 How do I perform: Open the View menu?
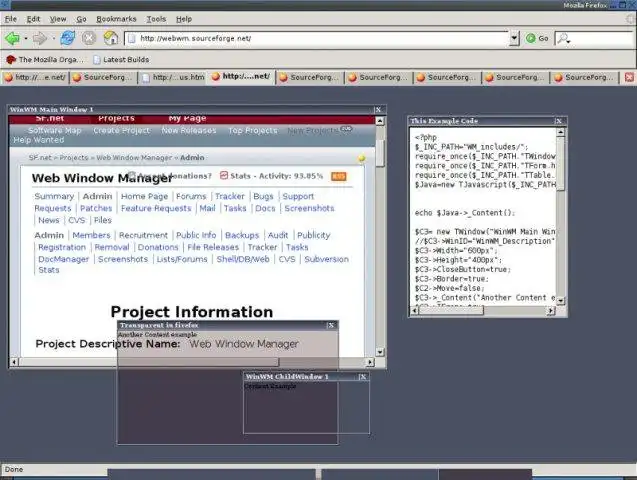(58, 19)
